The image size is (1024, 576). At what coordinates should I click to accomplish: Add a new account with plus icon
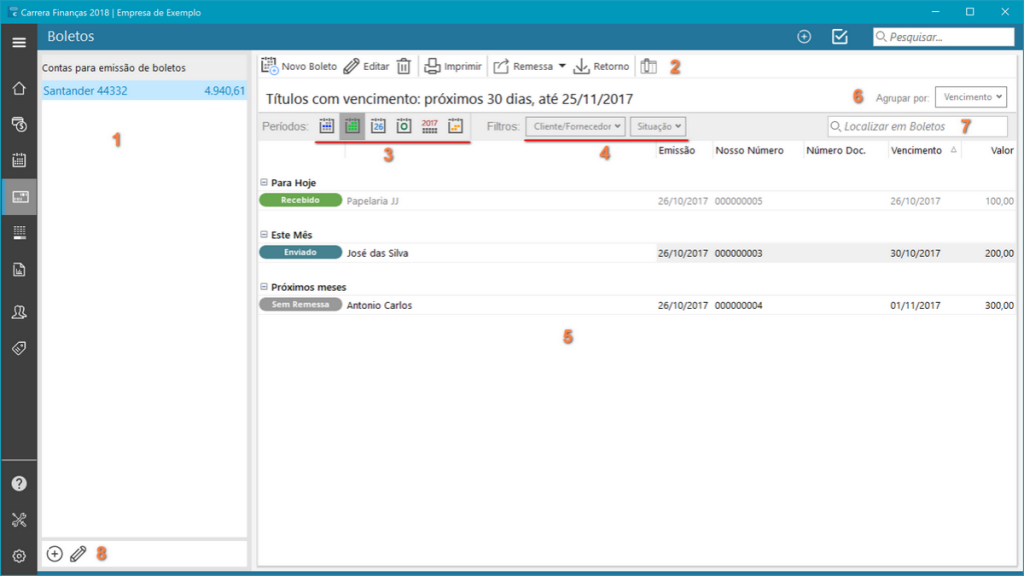click(x=55, y=554)
